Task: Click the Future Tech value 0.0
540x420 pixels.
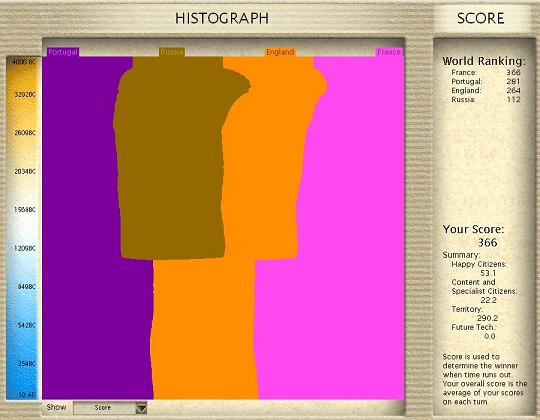Action: tap(490, 336)
